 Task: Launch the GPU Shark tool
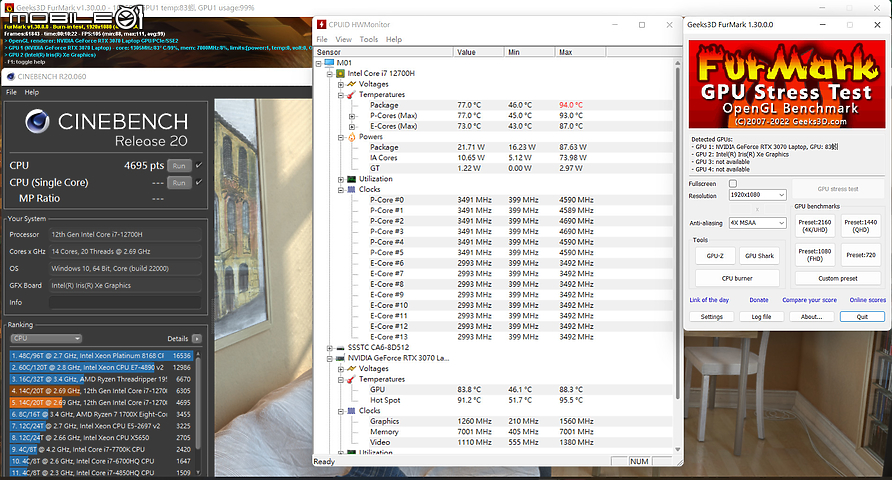point(759,256)
